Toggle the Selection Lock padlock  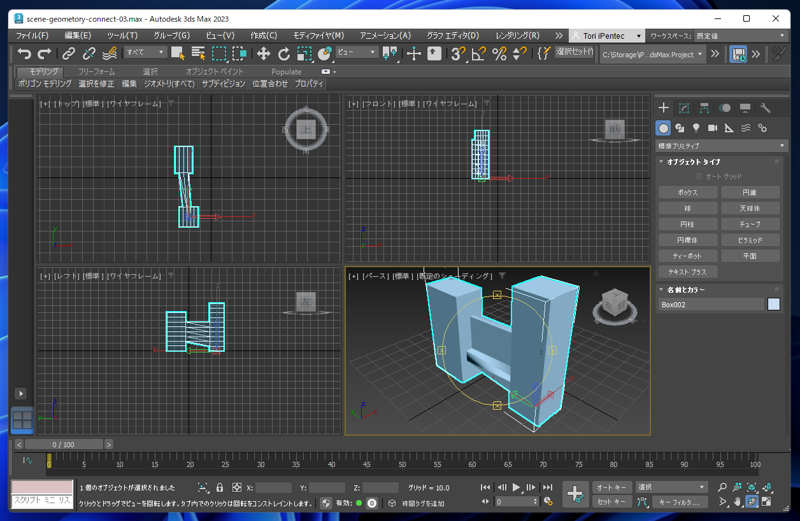(219, 487)
